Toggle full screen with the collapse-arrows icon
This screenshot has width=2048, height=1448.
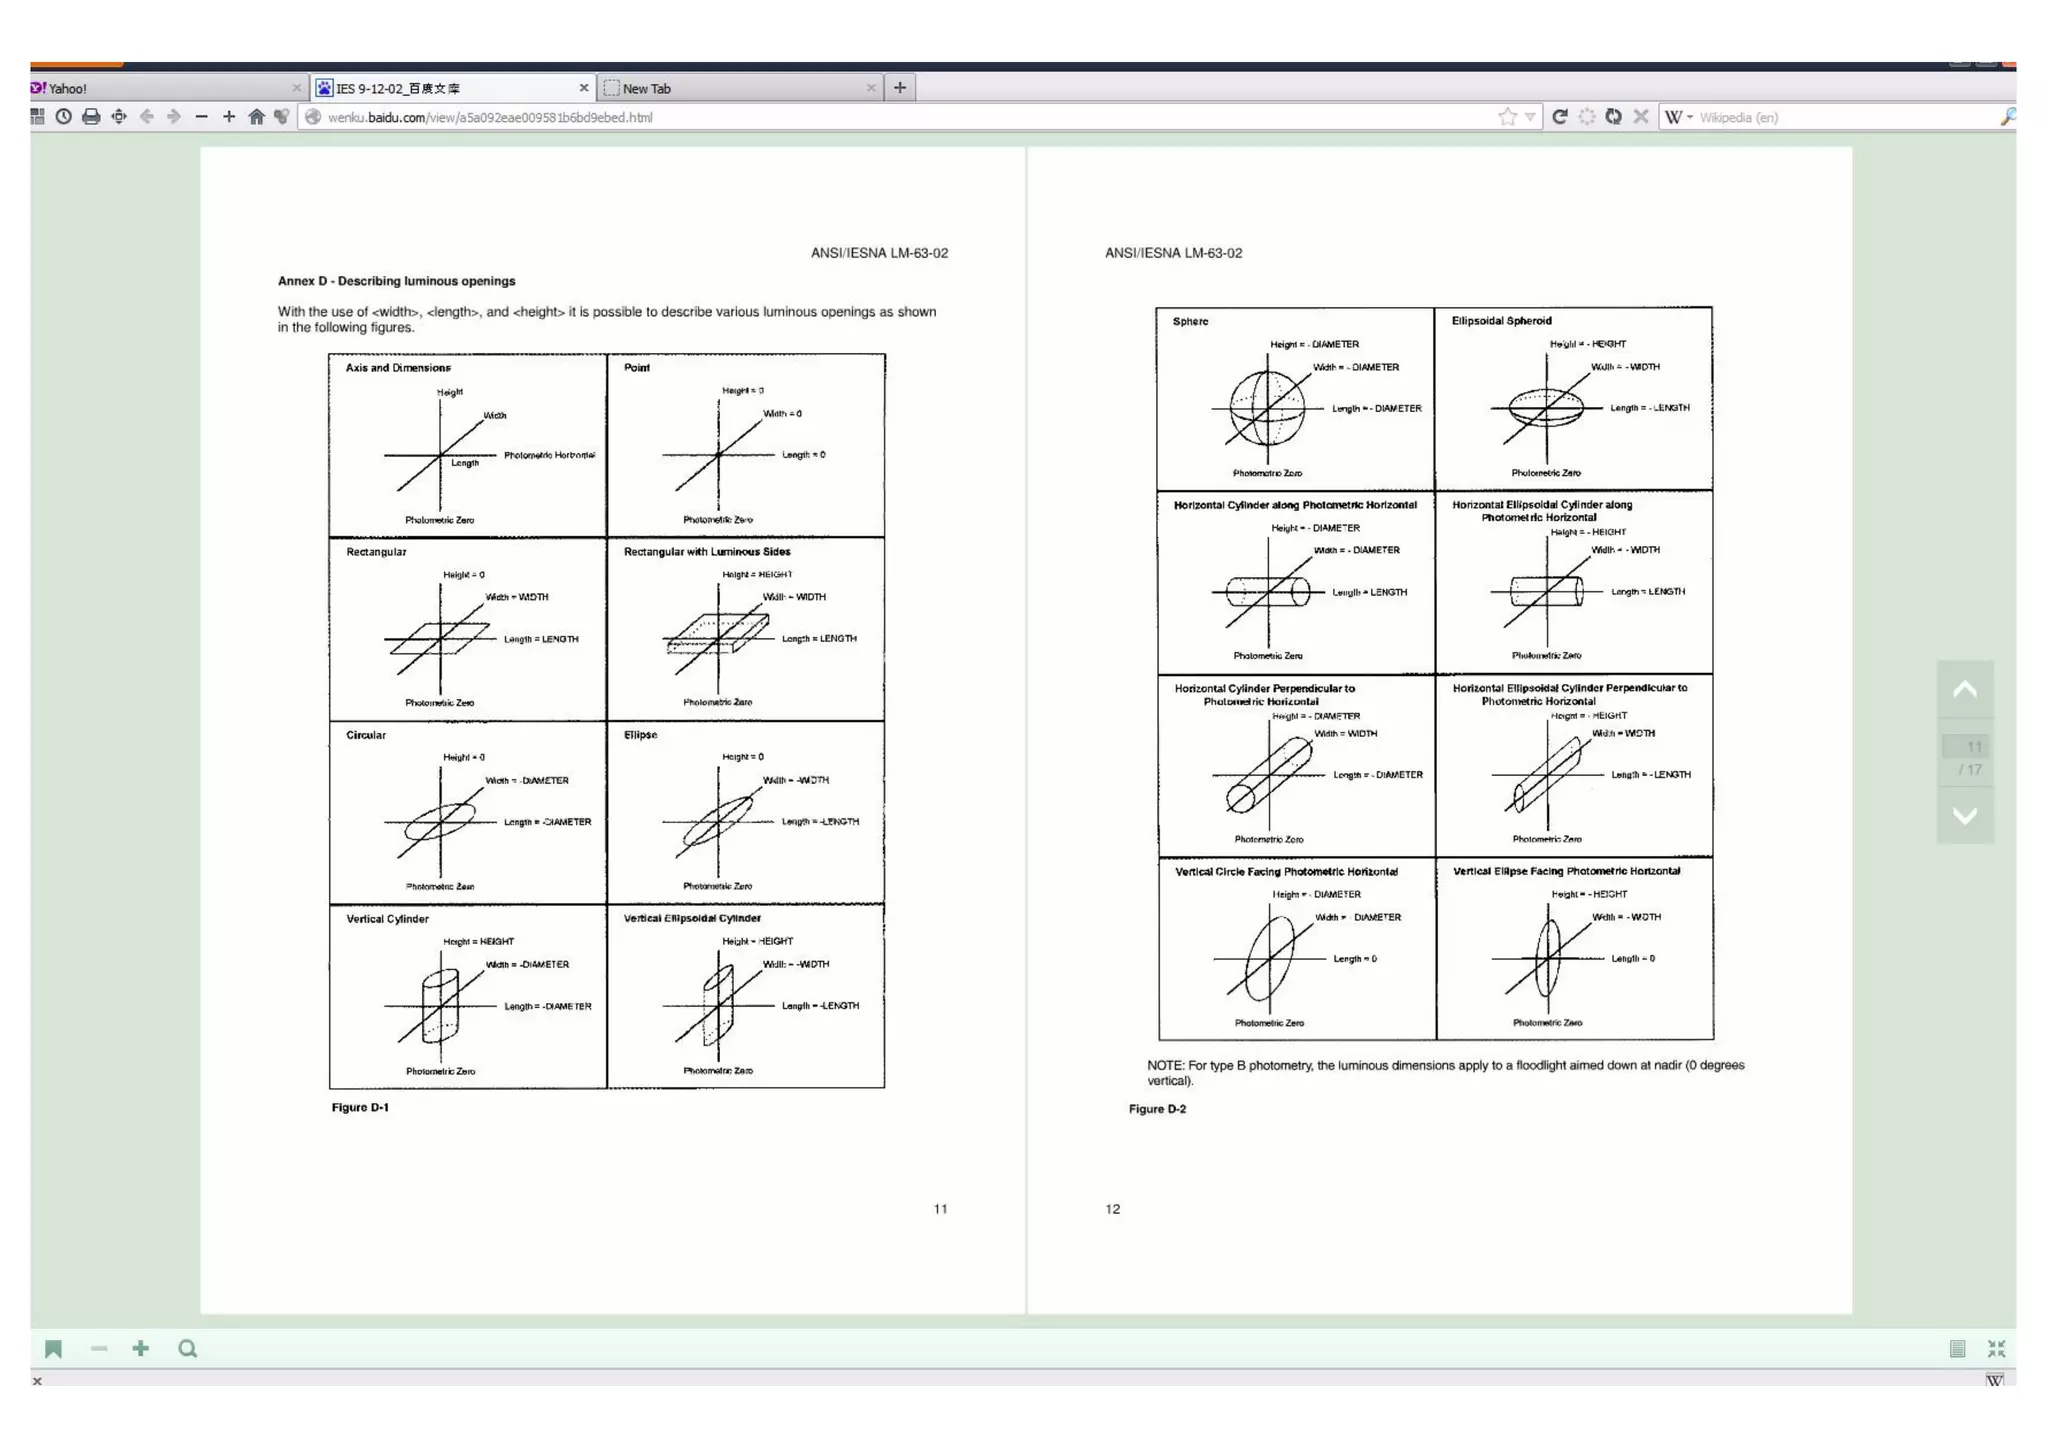click(1996, 1349)
